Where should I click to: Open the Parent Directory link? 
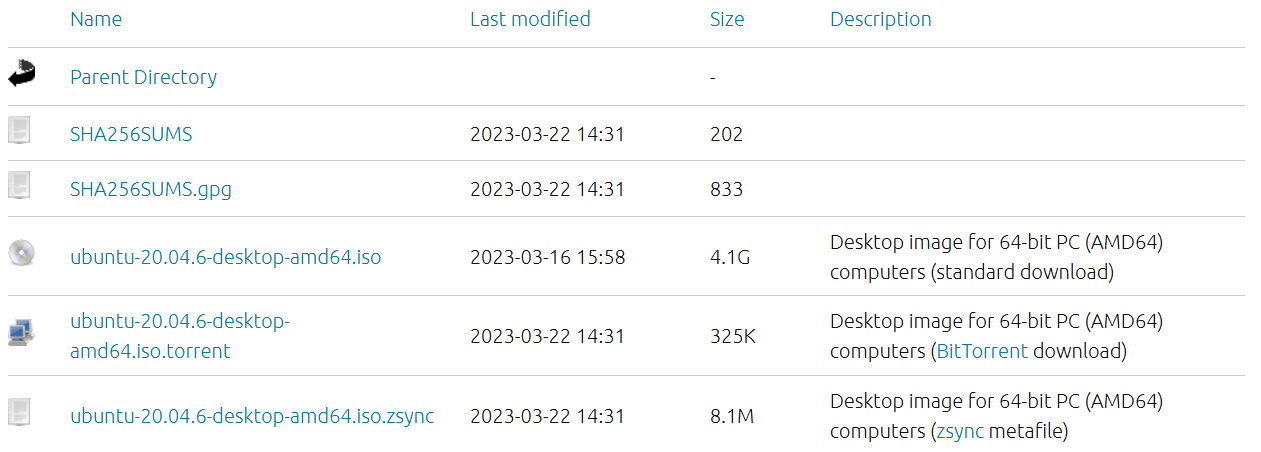(x=143, y=77)
